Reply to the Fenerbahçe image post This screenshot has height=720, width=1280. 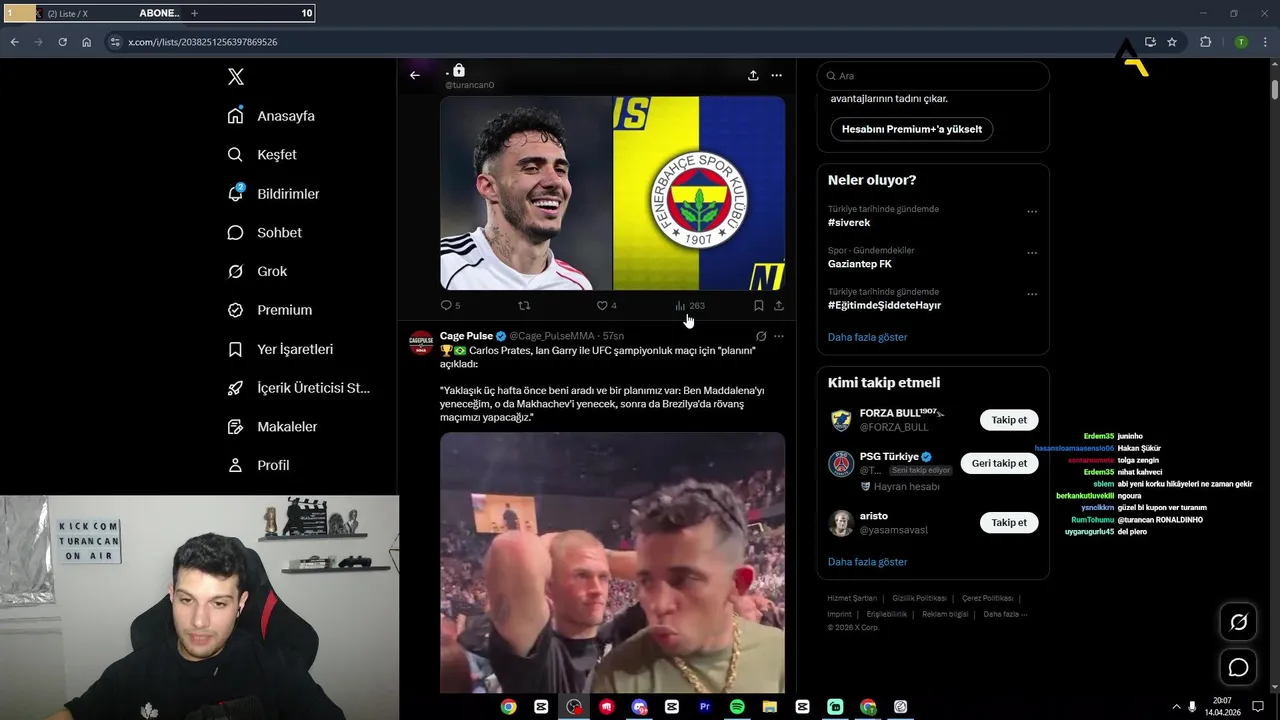click(450, 306)
